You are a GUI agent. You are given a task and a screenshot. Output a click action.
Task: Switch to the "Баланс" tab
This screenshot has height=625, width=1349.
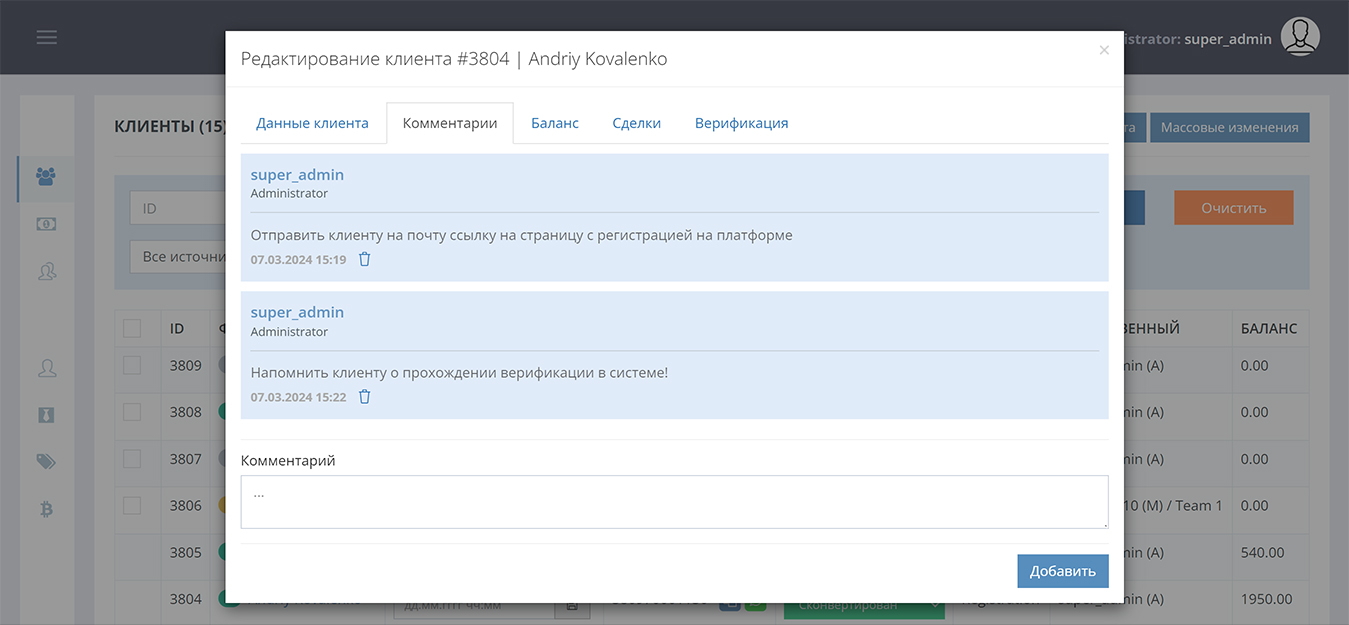tap(554, 123)
